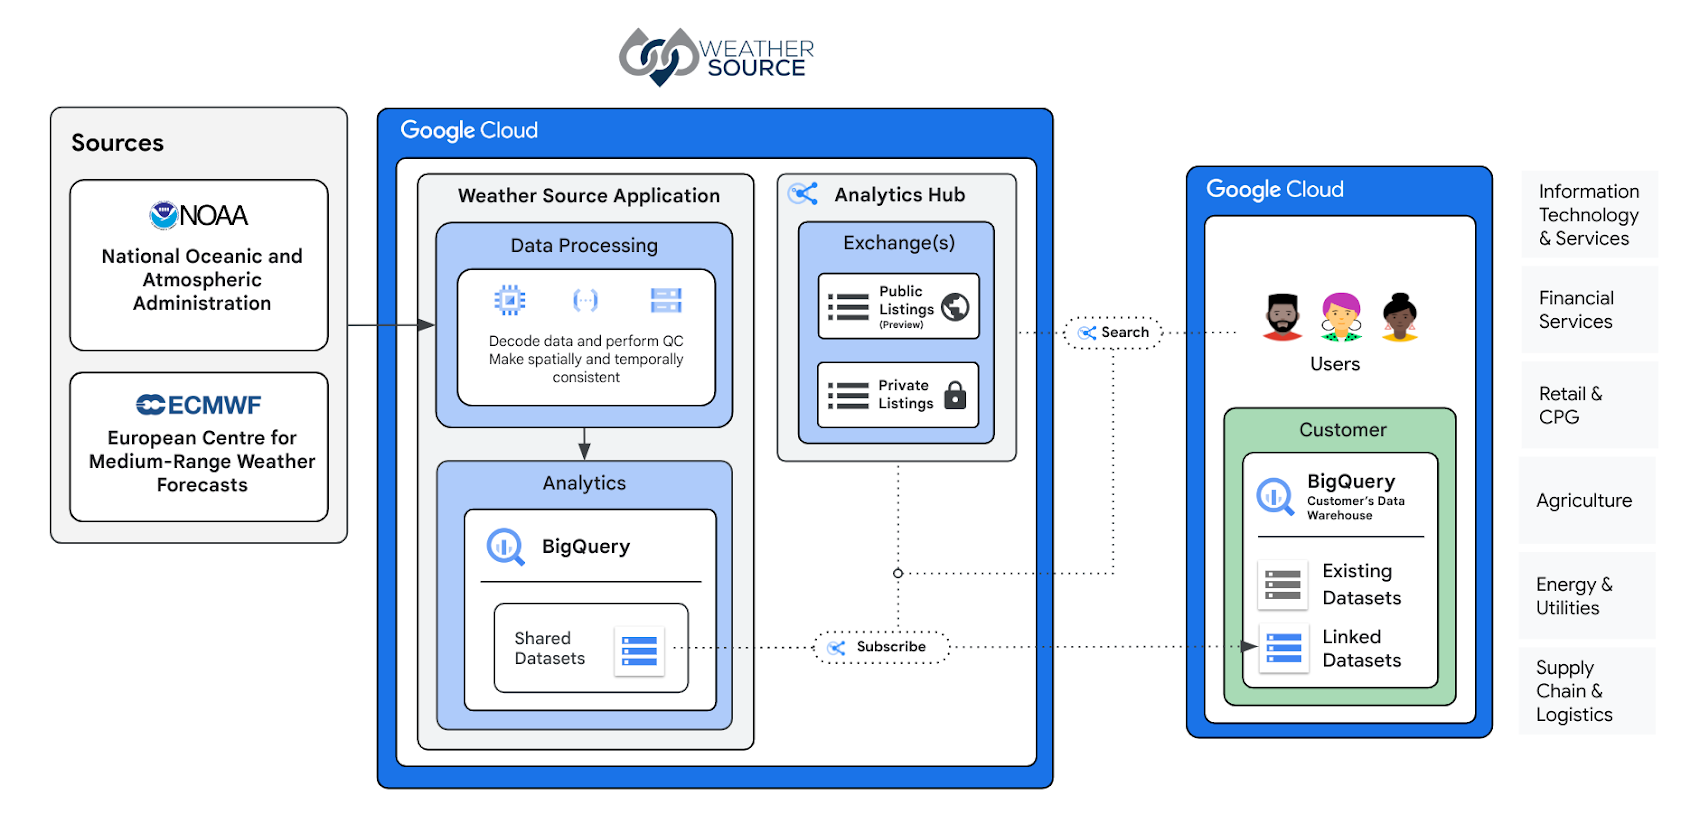Click Weather Source Application heading
The width and height of the screenshot is (1700, 824).
(589, 196)
